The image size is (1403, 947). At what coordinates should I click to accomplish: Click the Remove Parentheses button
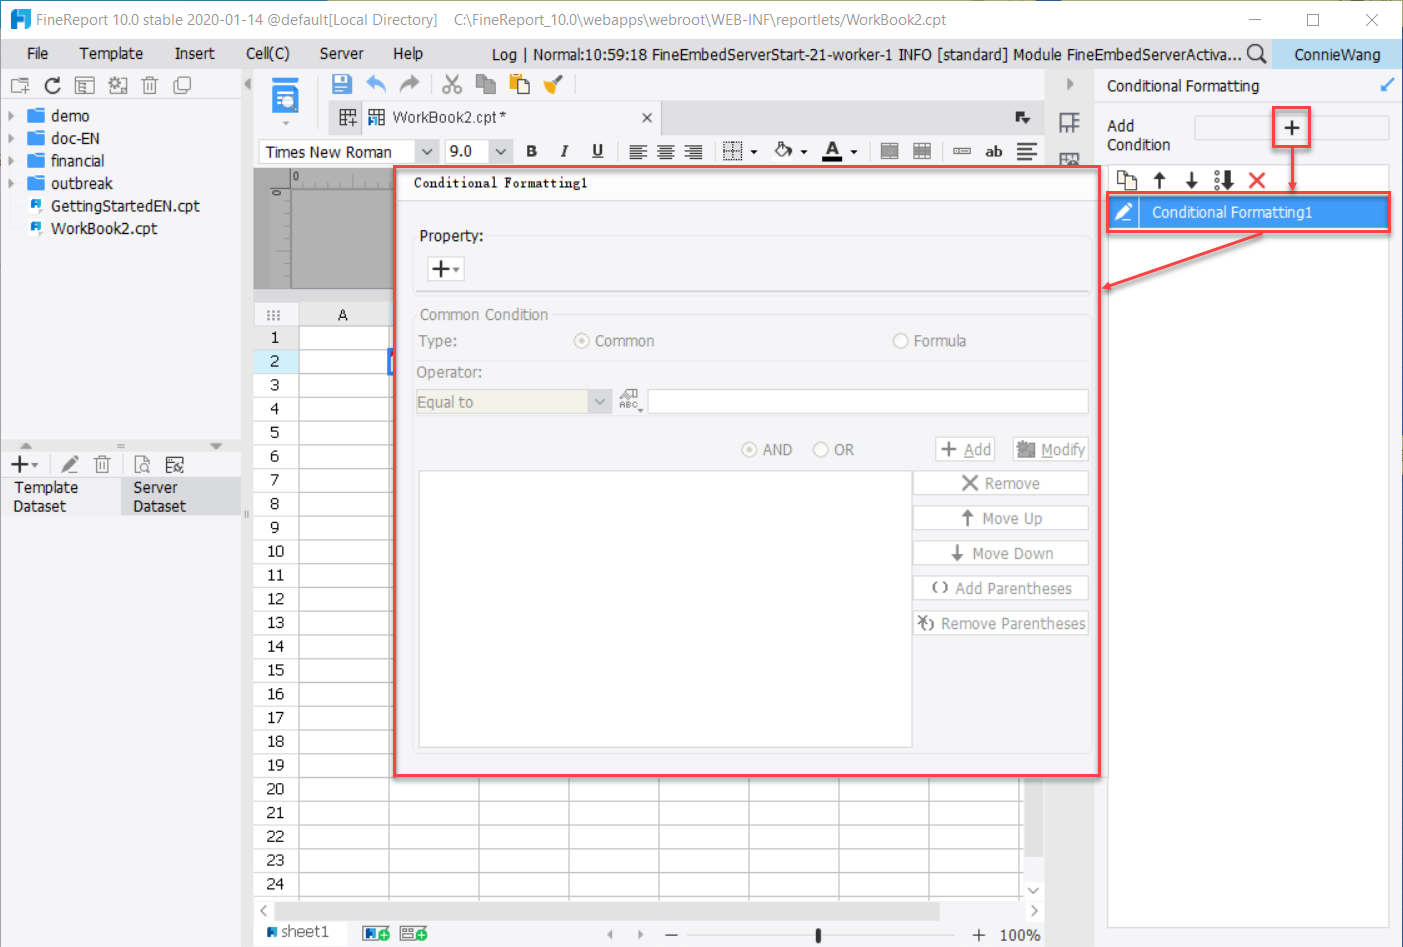tap(1000, 622)
